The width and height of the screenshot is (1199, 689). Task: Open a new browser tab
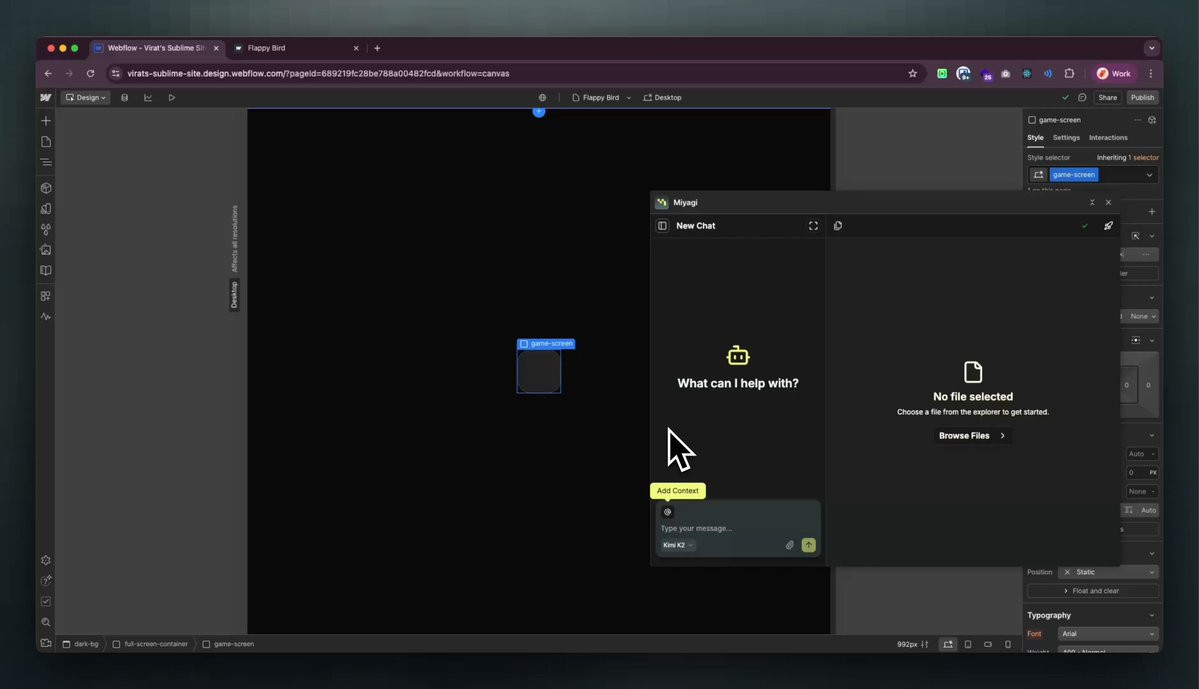click(377, 48)
